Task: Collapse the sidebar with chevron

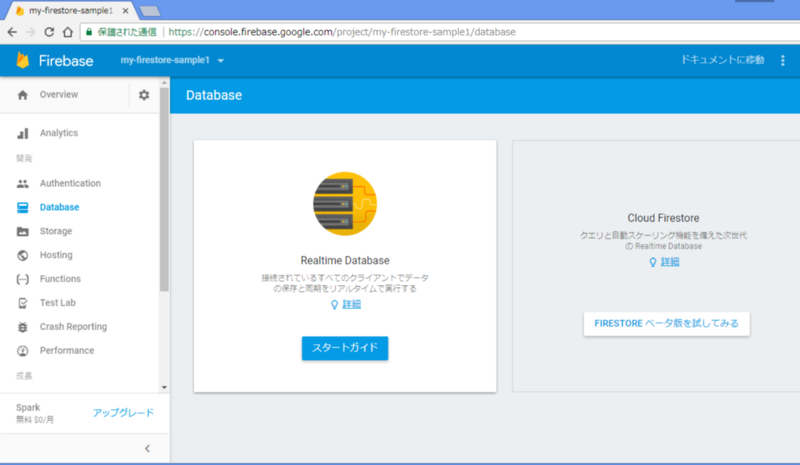Action: coord(147,449)
